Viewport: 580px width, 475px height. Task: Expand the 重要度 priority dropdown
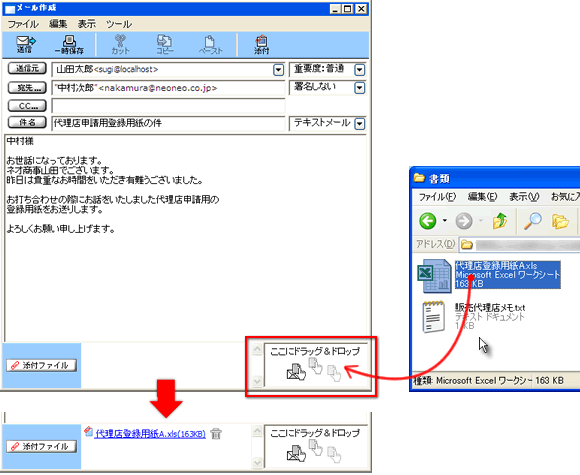360,70
